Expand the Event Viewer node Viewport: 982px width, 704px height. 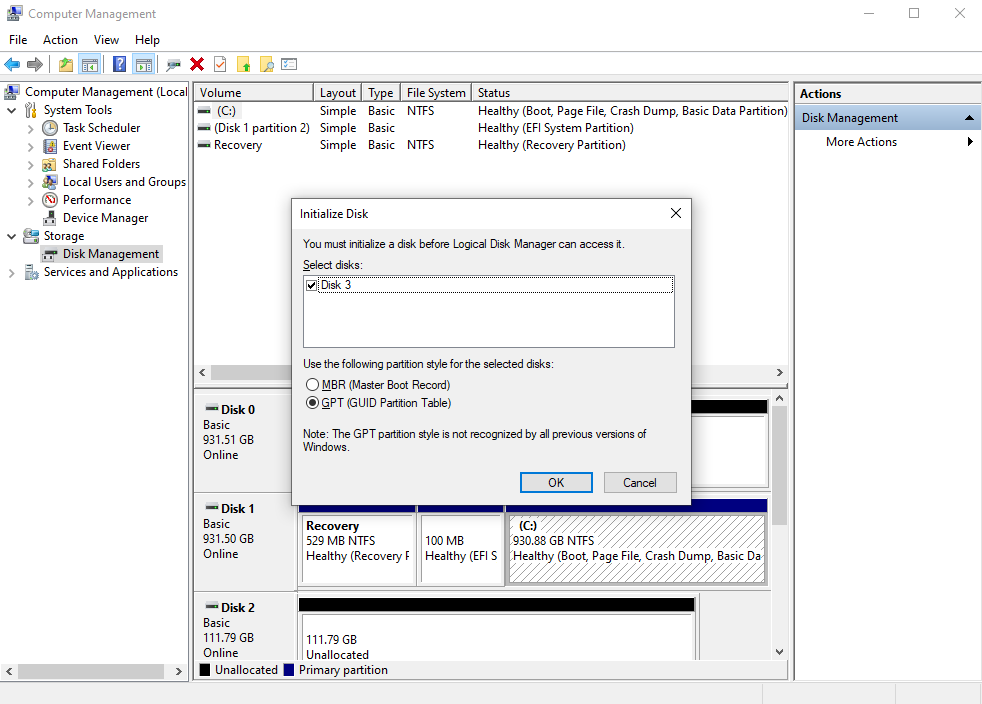(30, 147)
